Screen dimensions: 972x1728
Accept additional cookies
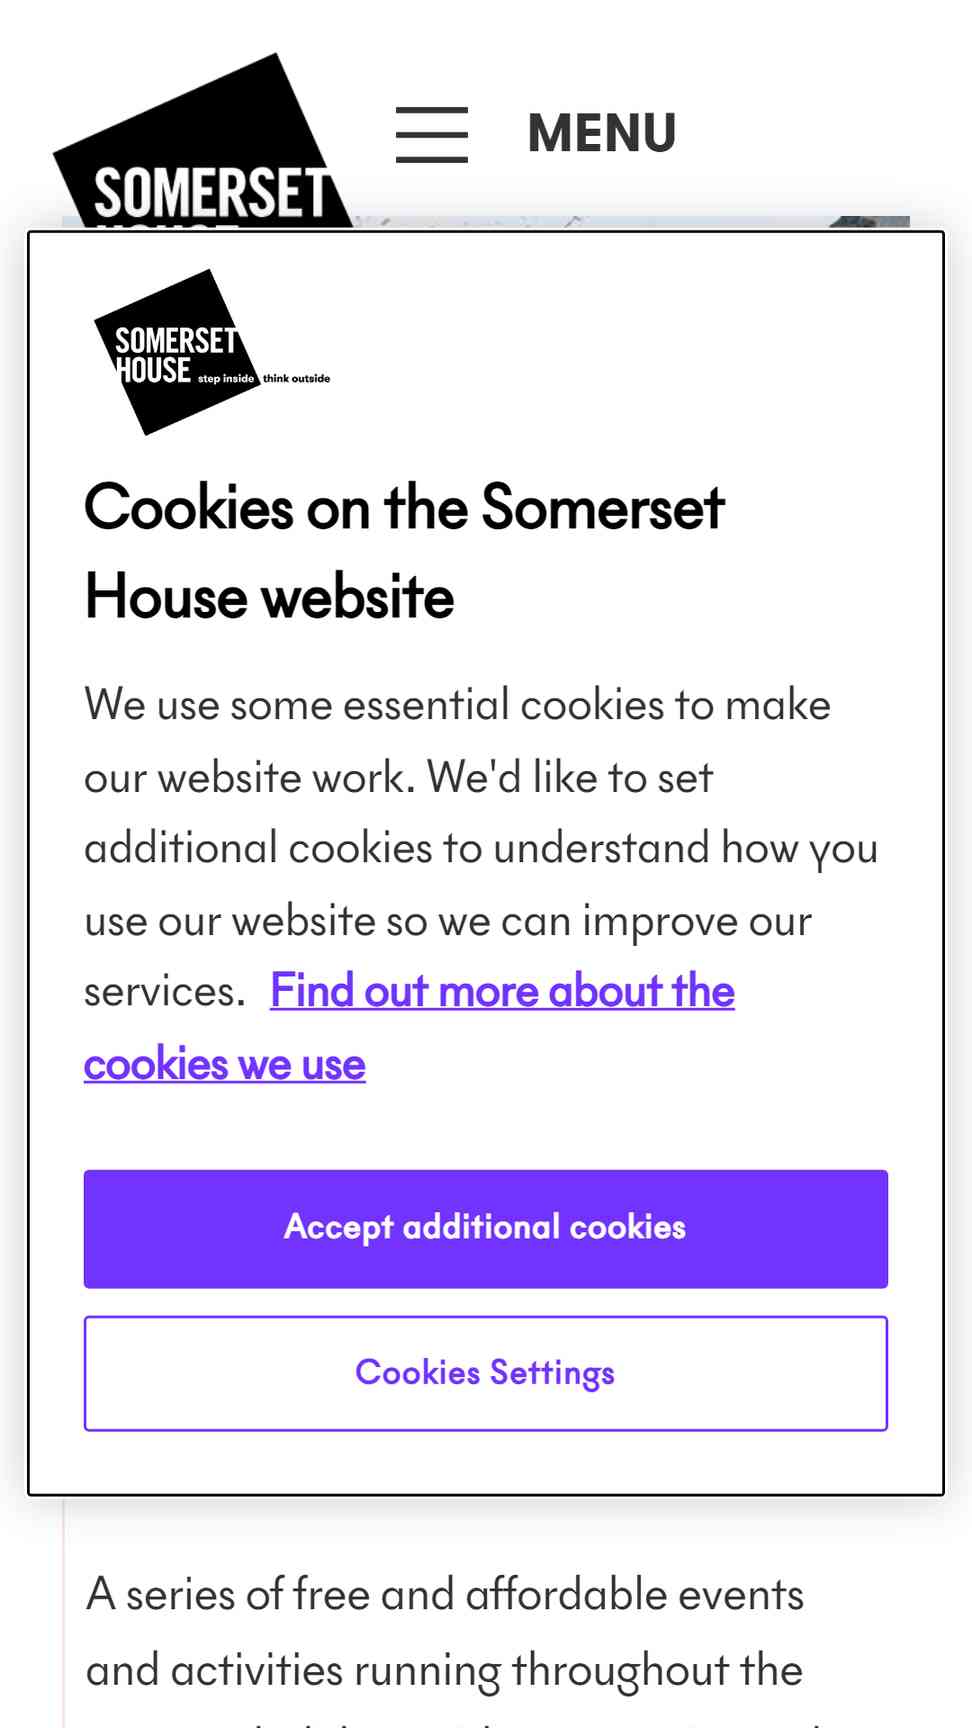point(486,1228)
